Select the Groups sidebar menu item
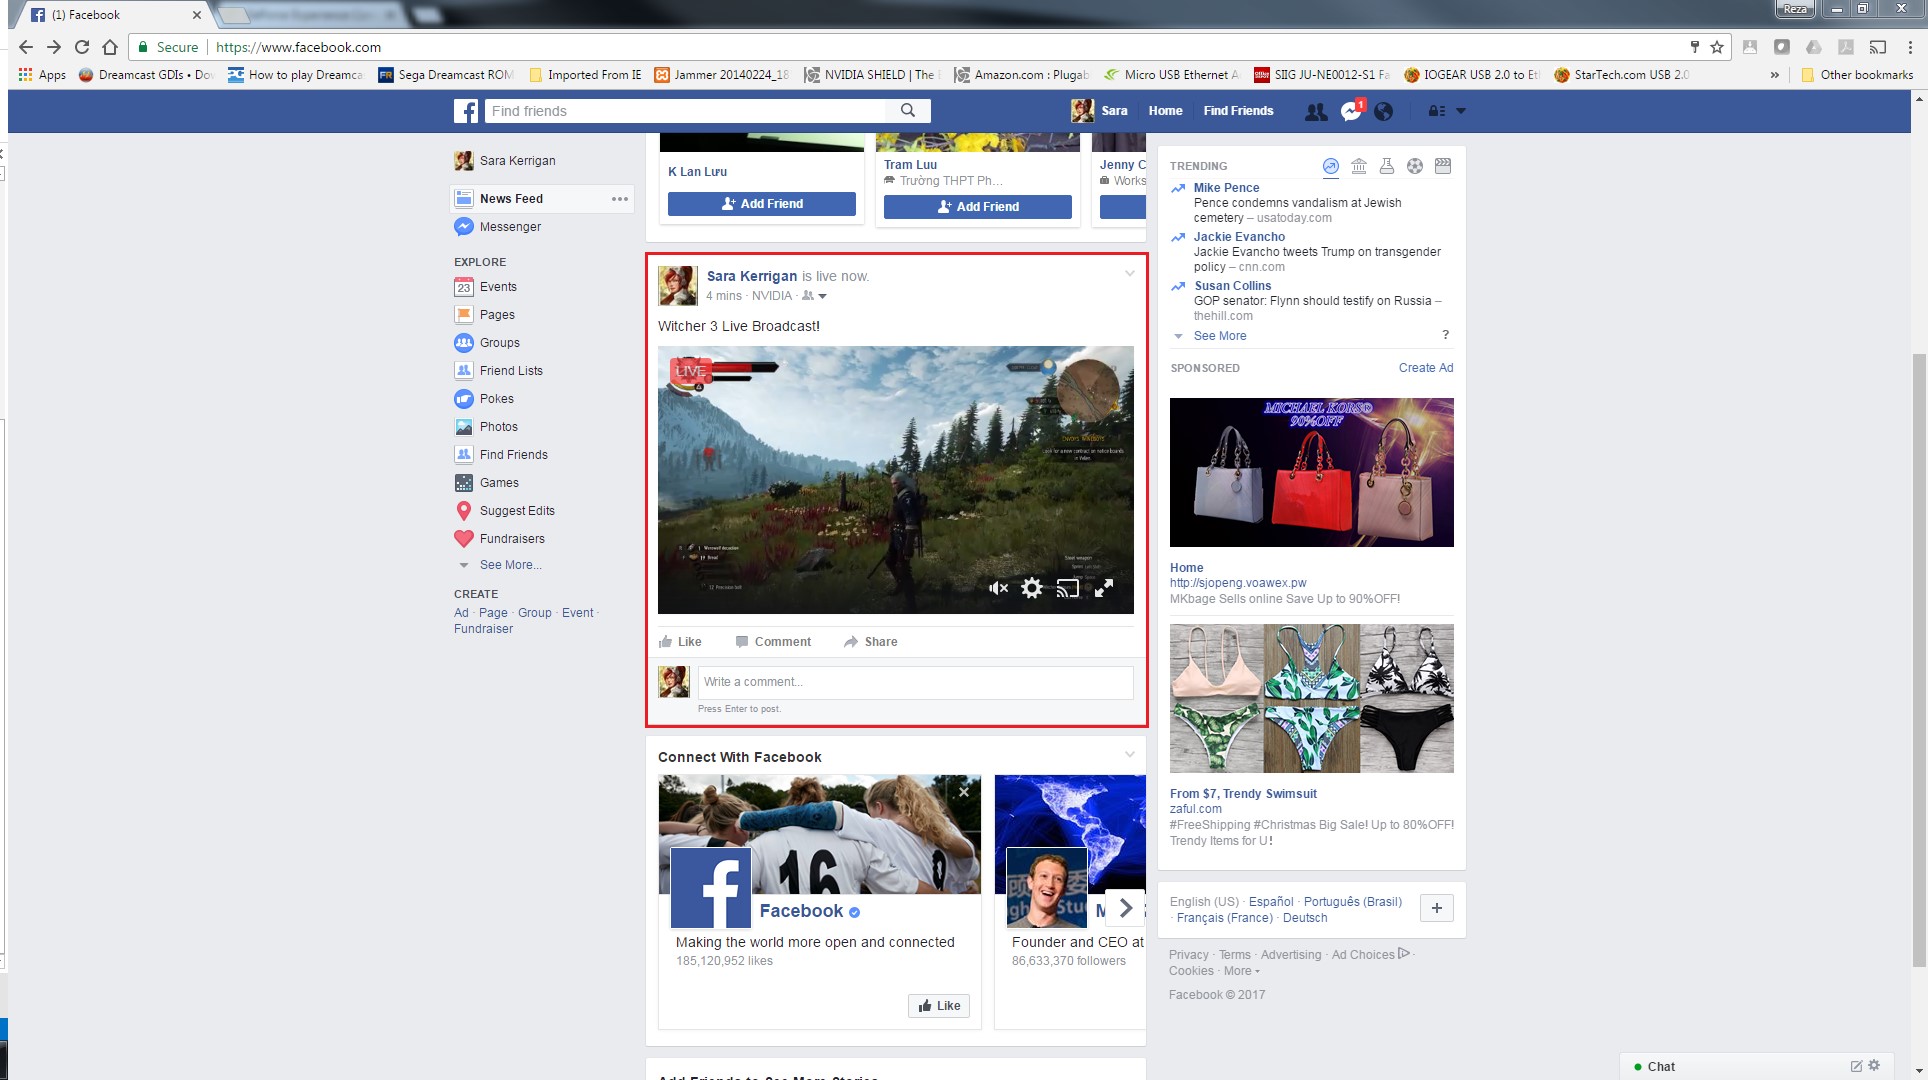The image size is (1928, 1080). pyautogui.click(x=499, y=343)
